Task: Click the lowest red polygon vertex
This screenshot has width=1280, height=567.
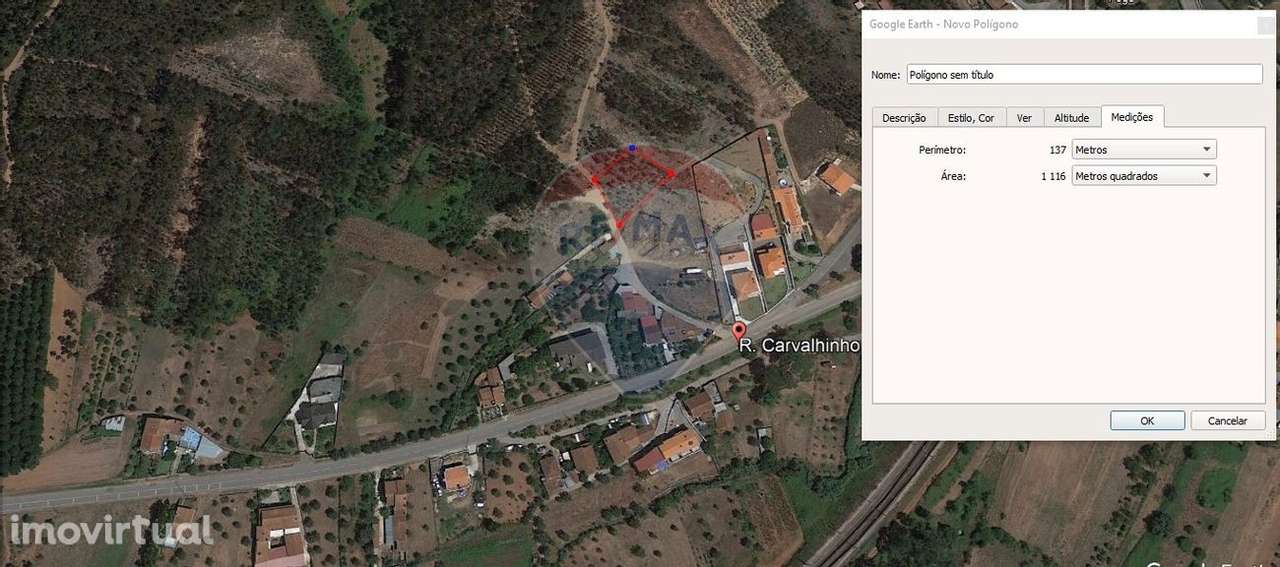Action: point(617,224)
